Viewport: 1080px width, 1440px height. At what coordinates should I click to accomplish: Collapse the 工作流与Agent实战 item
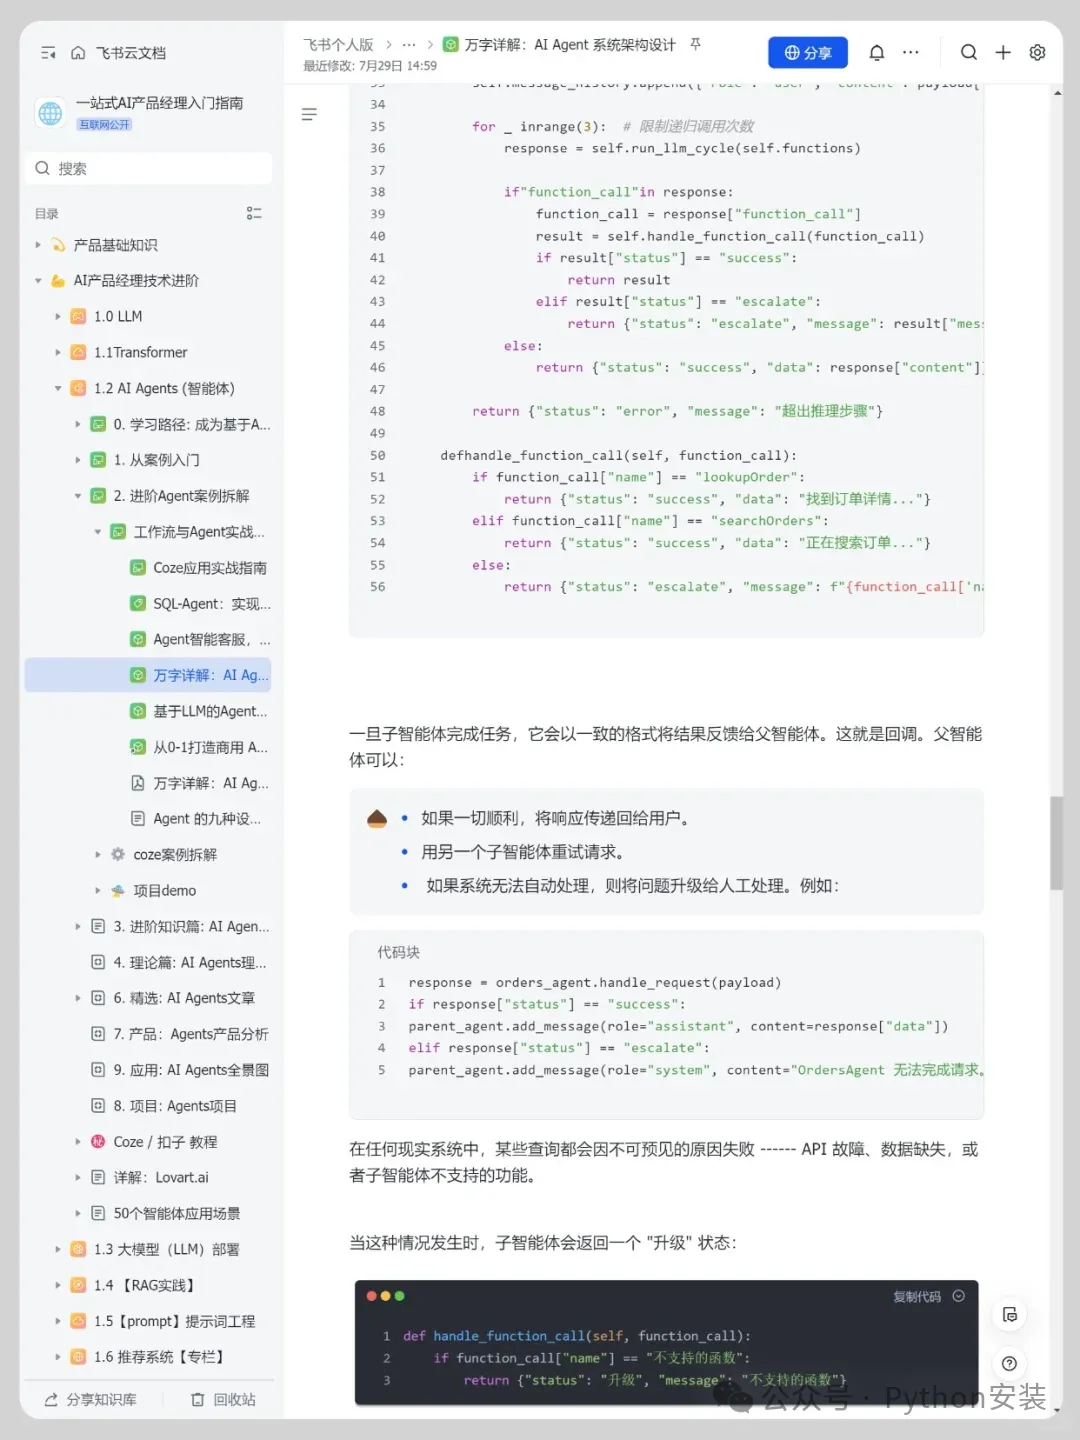point(98,532)
